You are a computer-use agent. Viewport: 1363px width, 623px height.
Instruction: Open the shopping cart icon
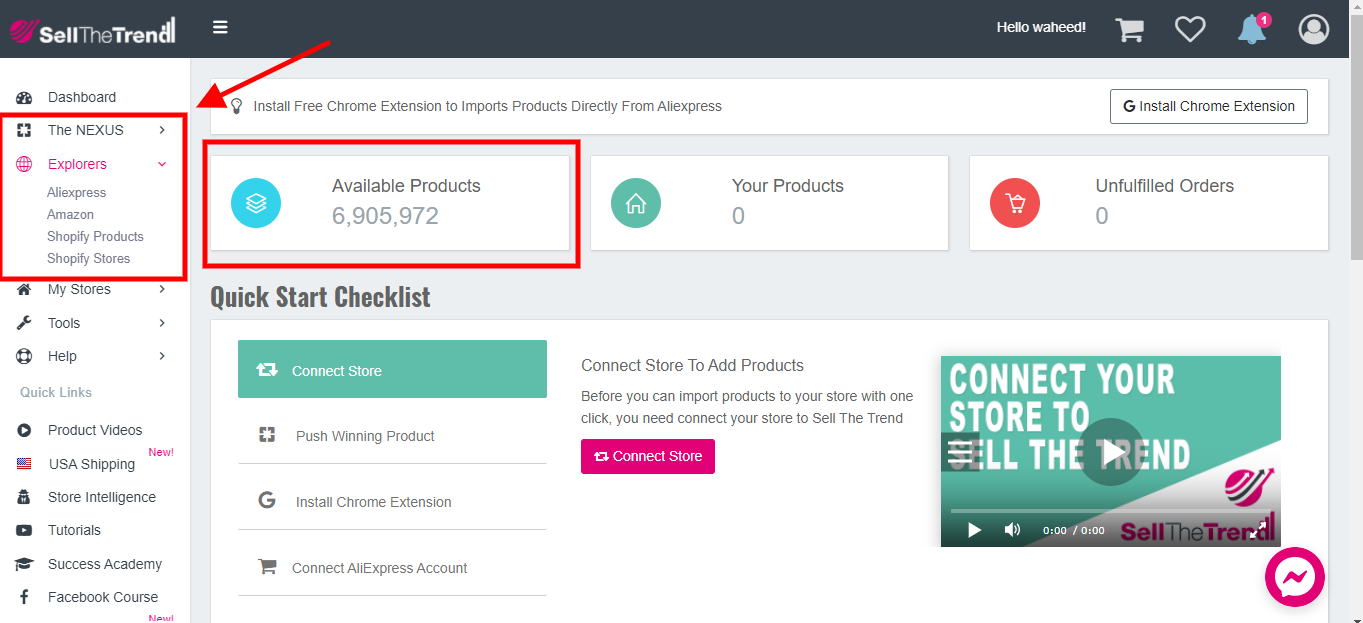1129,29
